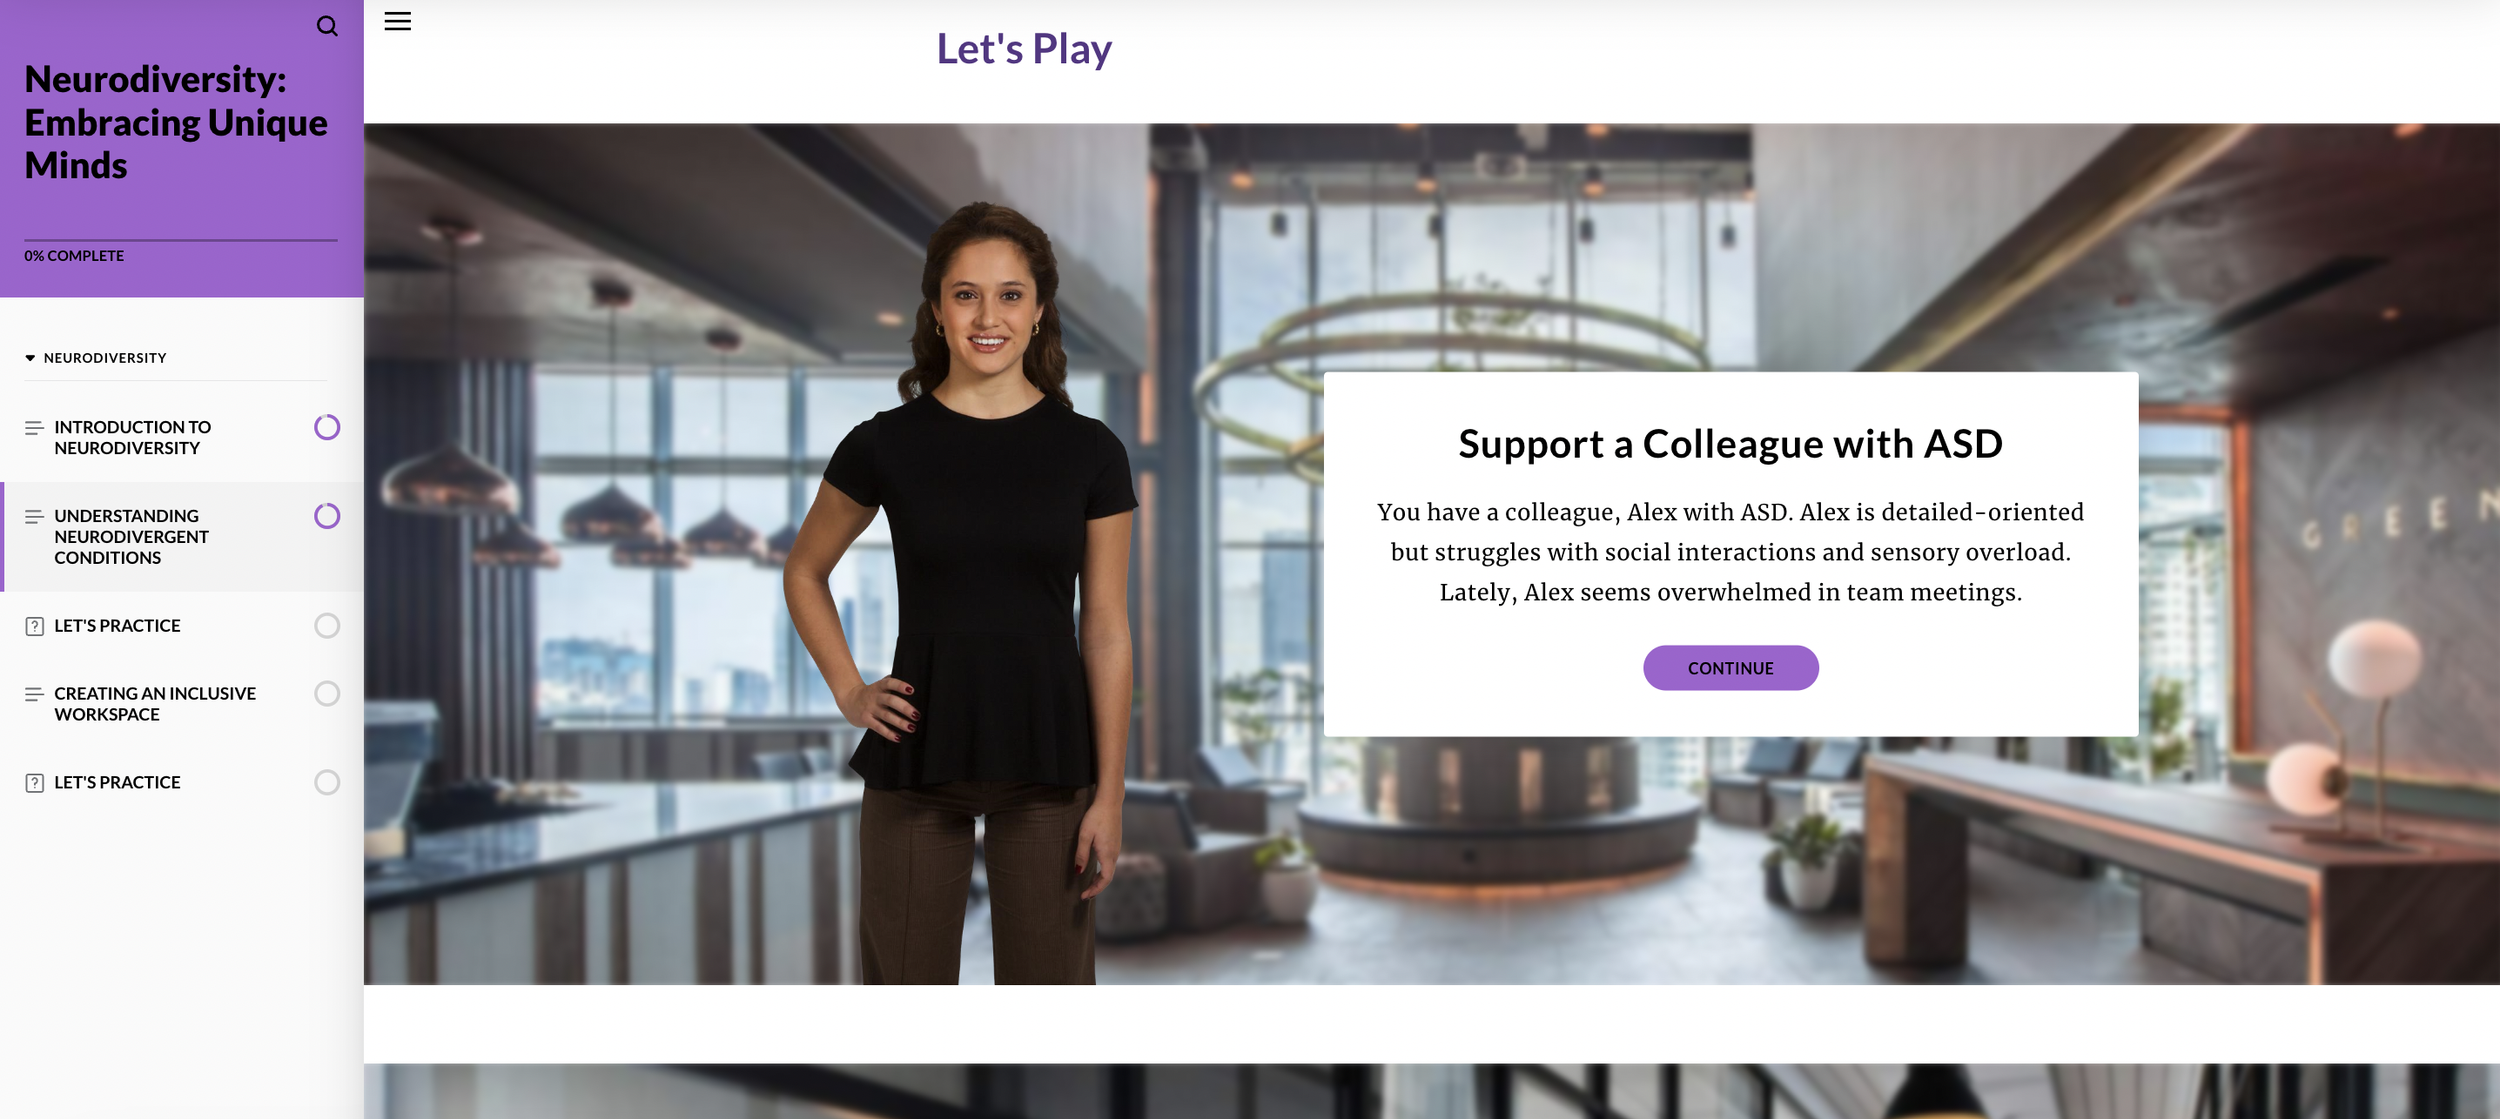Click the quiz icon beside last Let's Practice

click(34, 783)
